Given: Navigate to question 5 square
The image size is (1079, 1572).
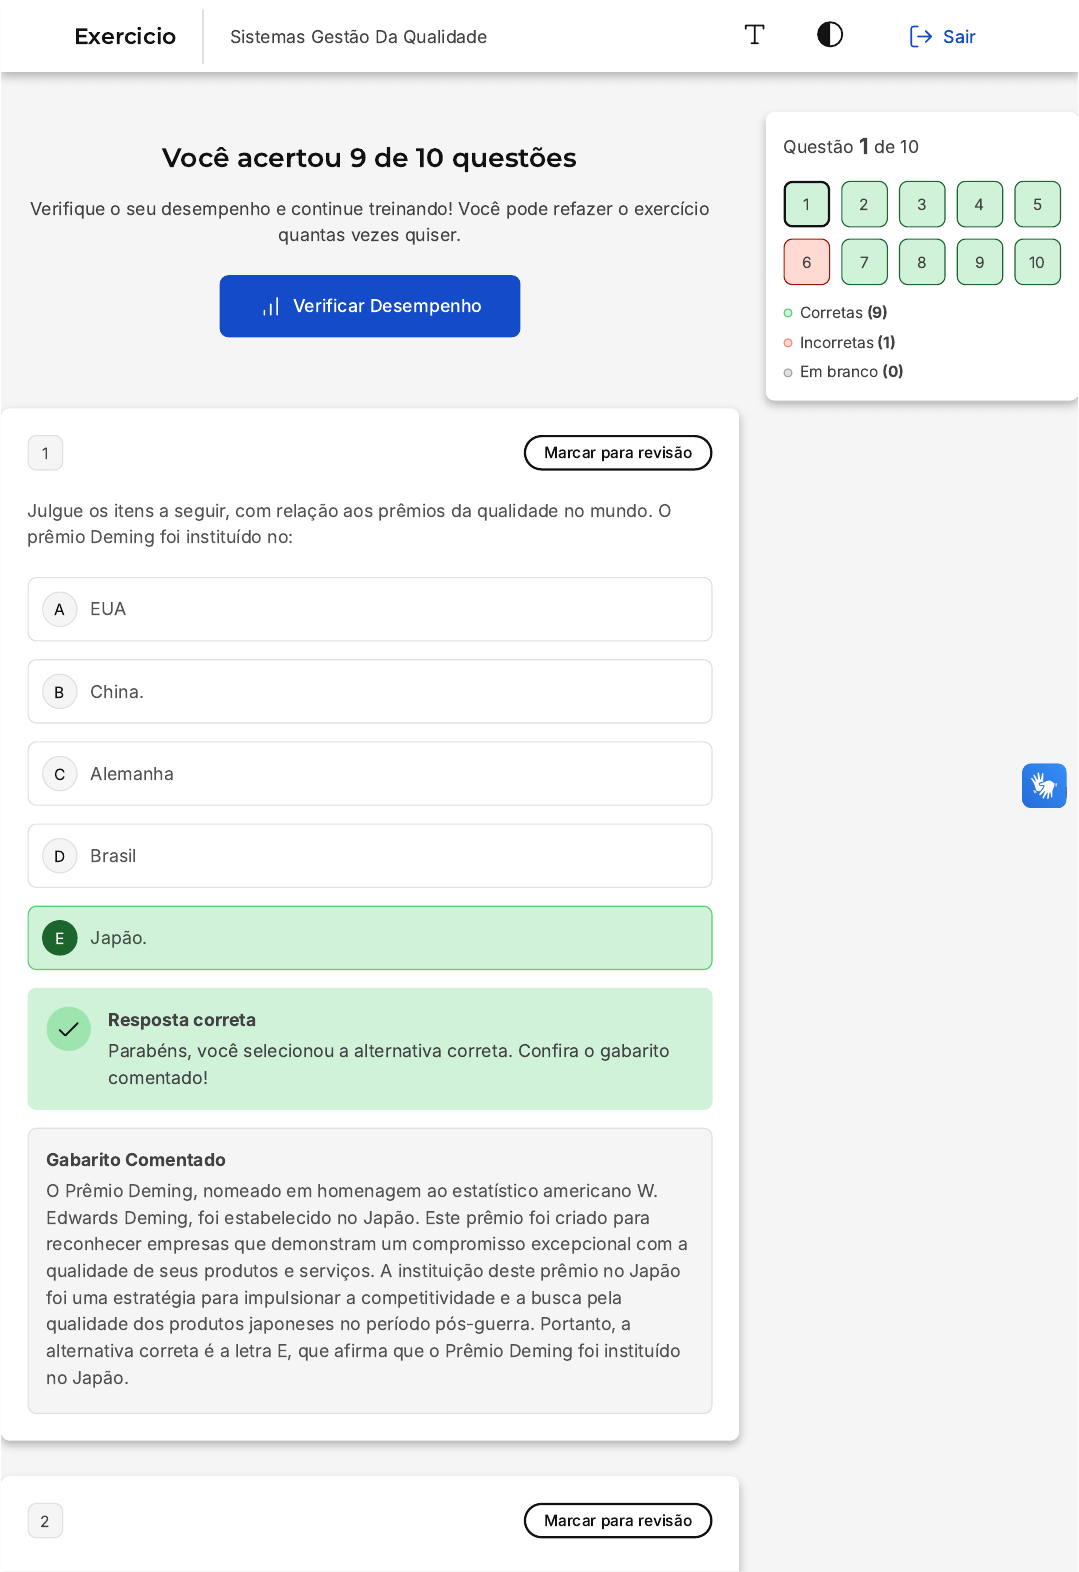Looking at the screenshot, I should pyautogui.click(x=1037, y=205).
